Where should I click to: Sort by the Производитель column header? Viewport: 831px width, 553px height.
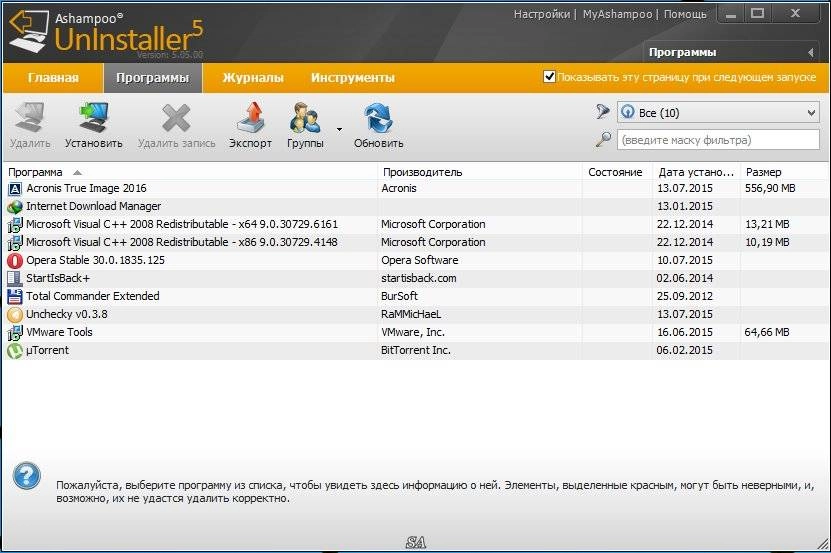pos(480,172)
